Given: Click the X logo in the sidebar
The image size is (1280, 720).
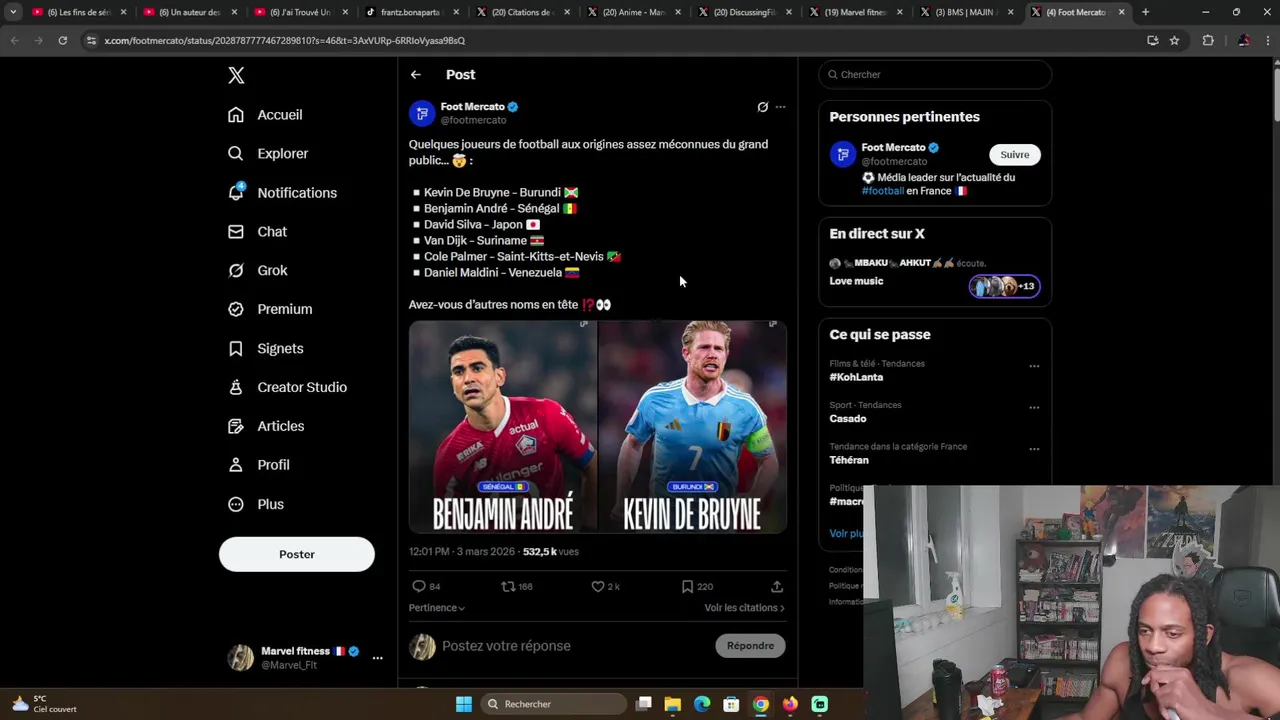Looking at the screenshot, I should click(236, 75).
